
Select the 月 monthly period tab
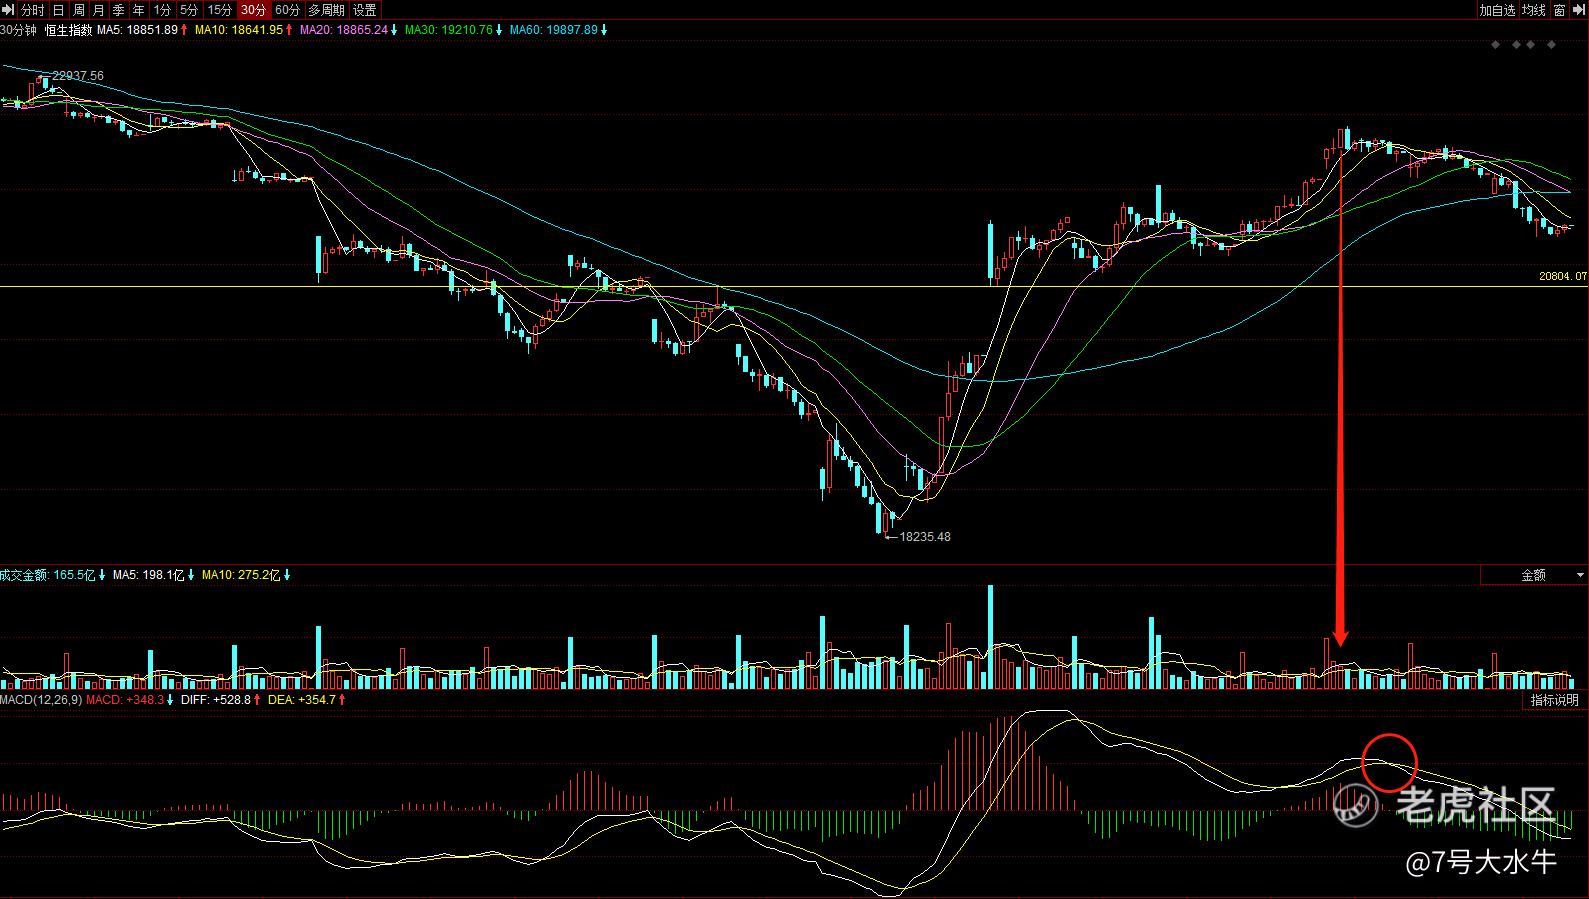[x=98, y=10]
